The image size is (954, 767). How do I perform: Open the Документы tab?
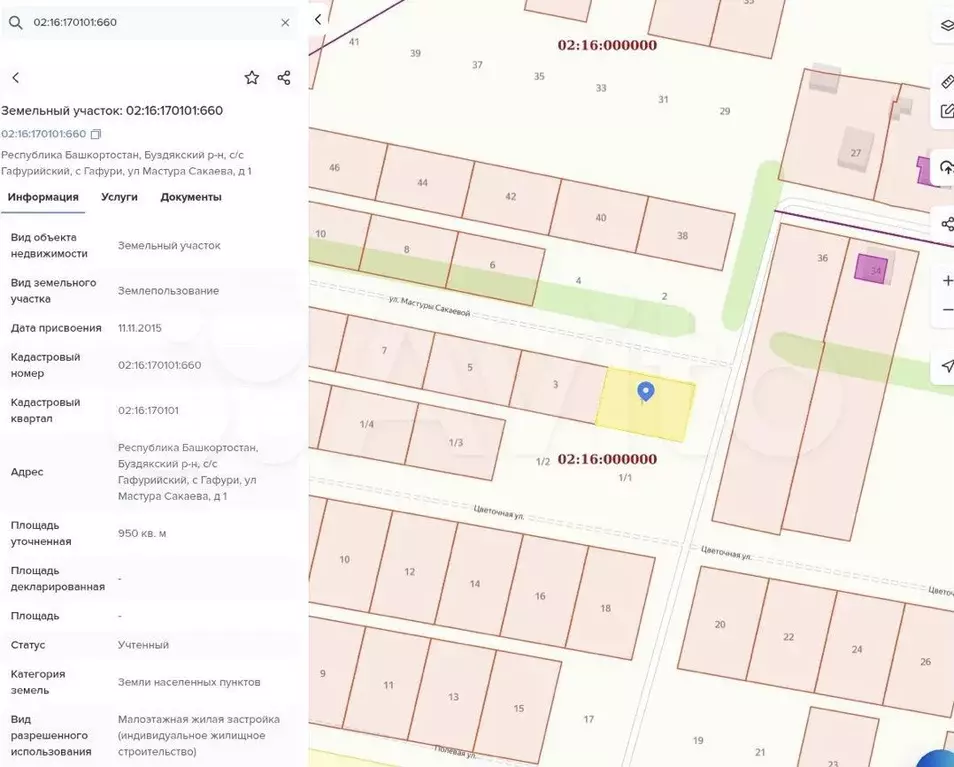(190, 197)
